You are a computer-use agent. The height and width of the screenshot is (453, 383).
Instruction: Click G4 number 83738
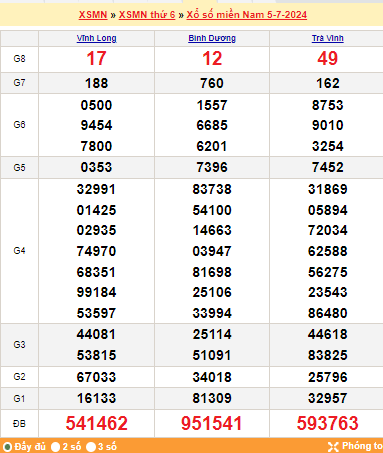pyautogui.click(x=212, y=189)
